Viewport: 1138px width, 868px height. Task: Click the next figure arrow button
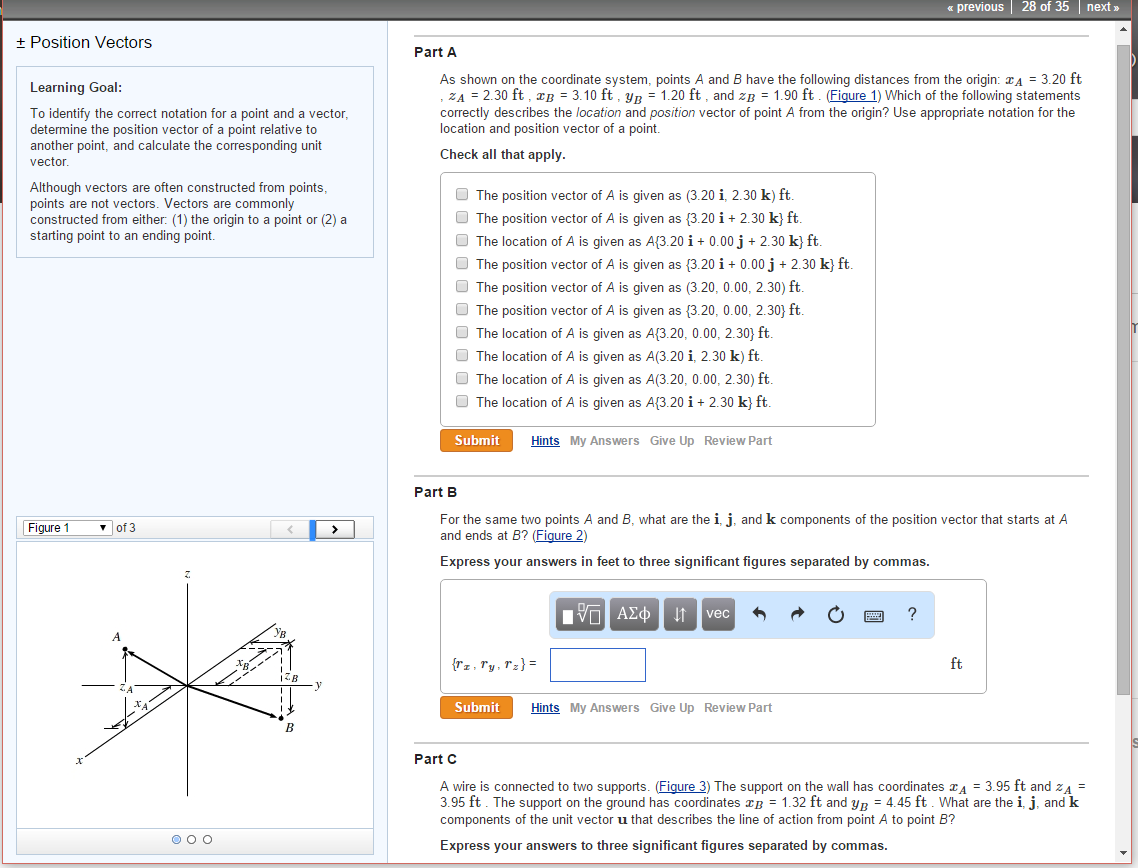pos(334,528)
